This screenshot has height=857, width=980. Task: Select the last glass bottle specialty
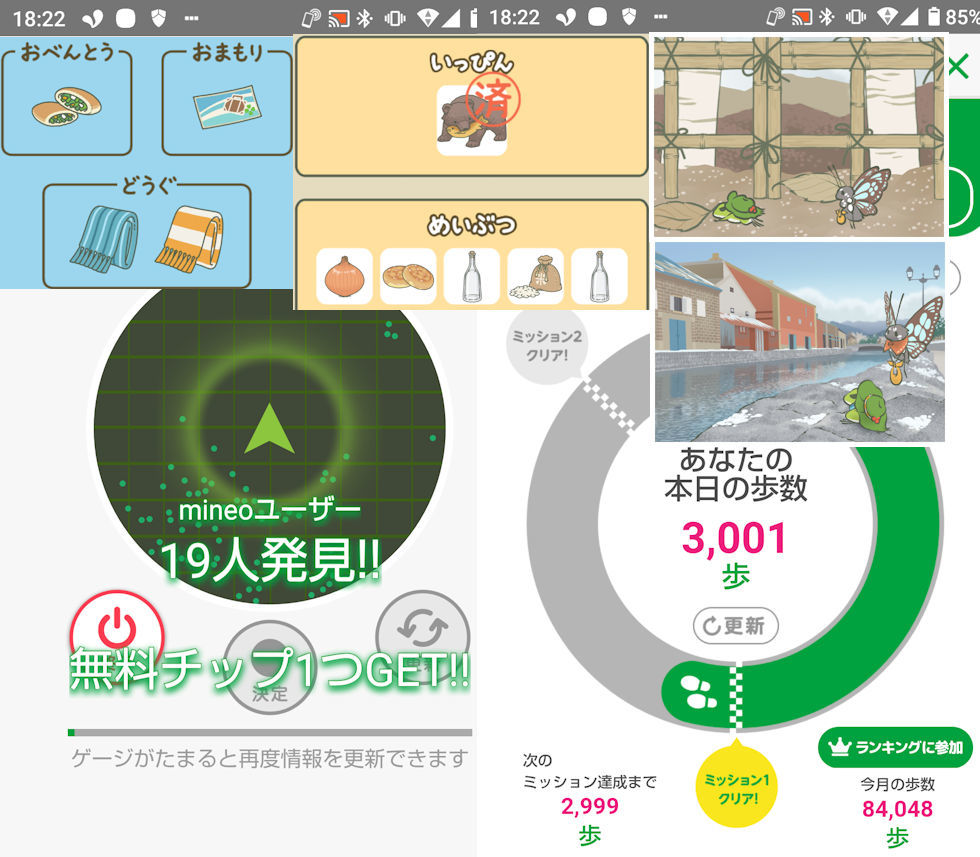[x=599, y=276]
